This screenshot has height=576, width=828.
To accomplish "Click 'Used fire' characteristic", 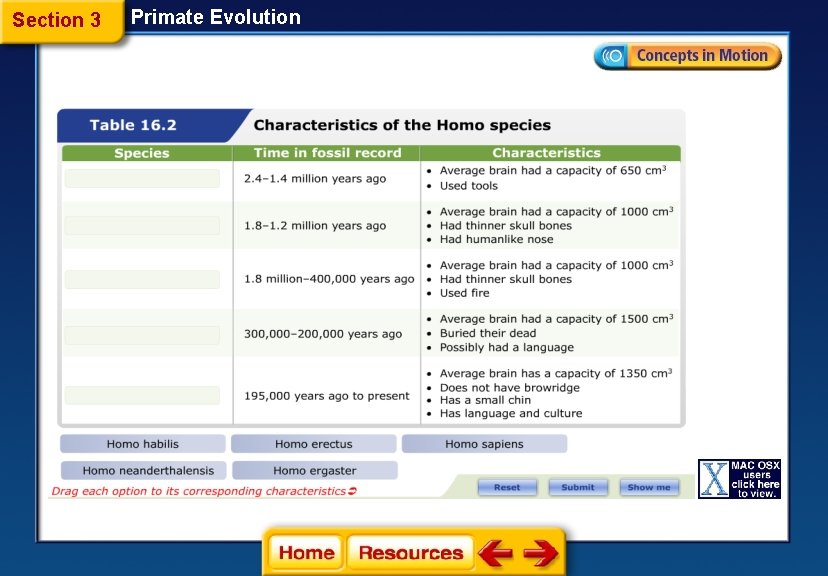I will 465,293.
